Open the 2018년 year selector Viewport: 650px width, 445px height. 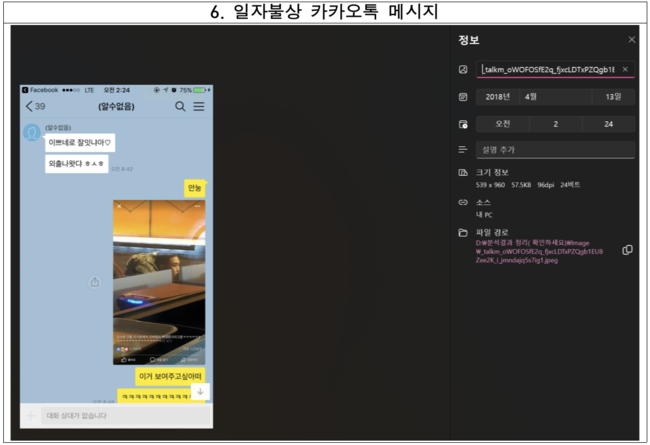point(495,97)
